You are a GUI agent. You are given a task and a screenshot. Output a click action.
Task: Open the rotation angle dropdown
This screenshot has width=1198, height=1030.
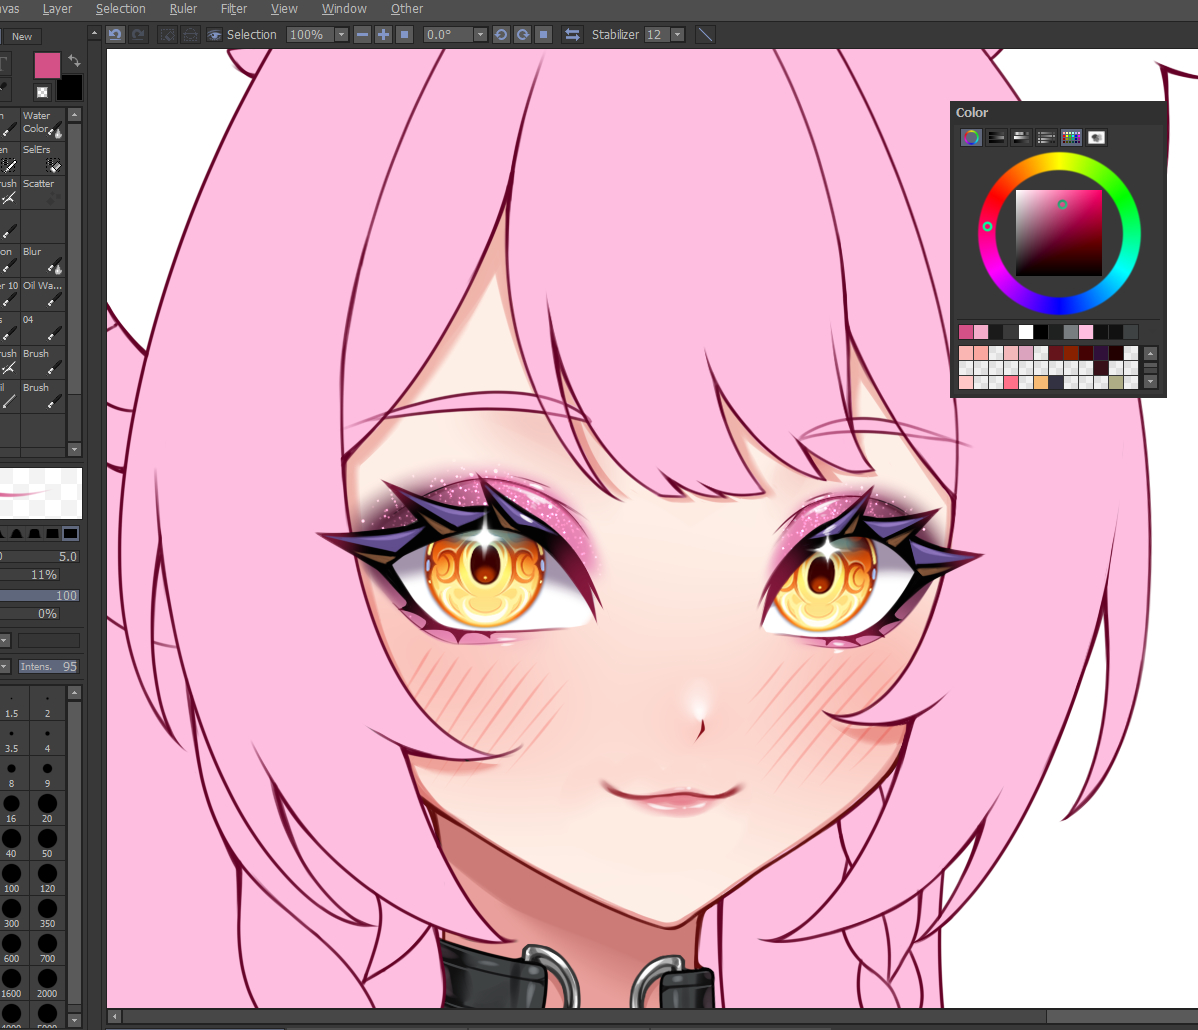click(480, 35)
